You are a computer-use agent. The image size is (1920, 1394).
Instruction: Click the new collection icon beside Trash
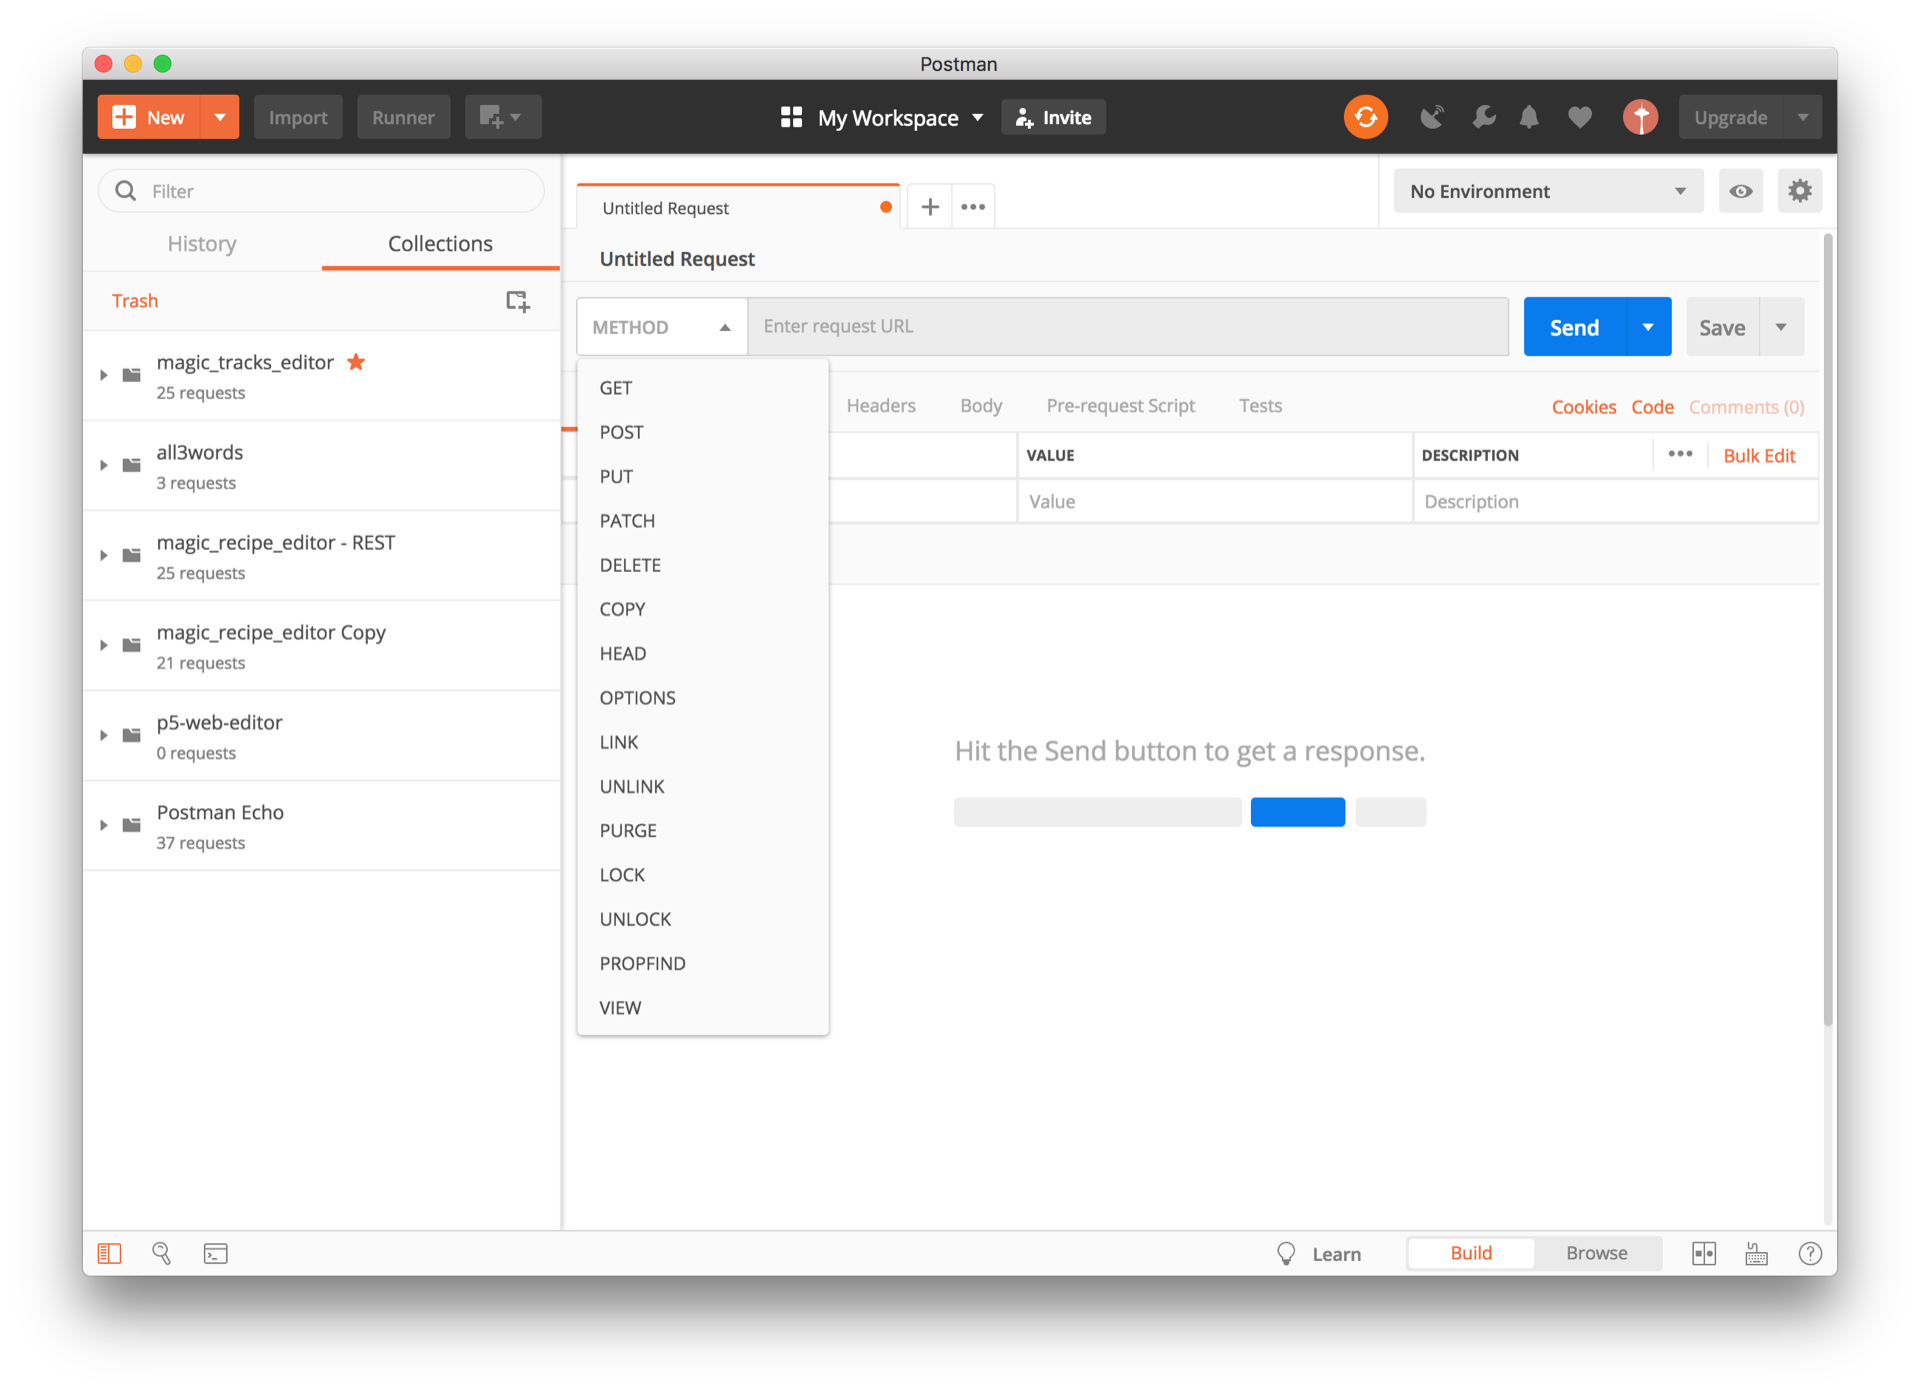point(517,301)
